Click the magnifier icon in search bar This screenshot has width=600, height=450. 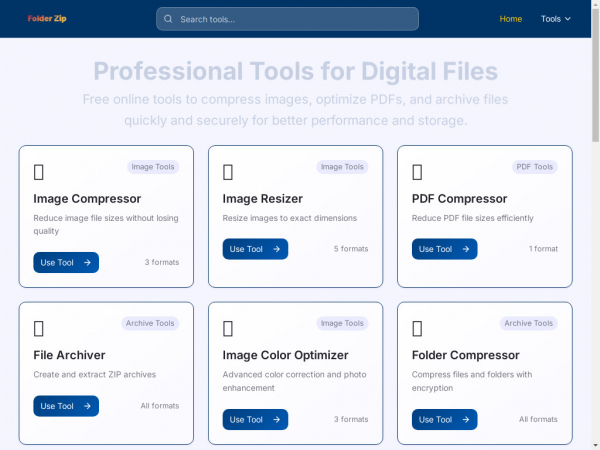(x=168, y=19)
